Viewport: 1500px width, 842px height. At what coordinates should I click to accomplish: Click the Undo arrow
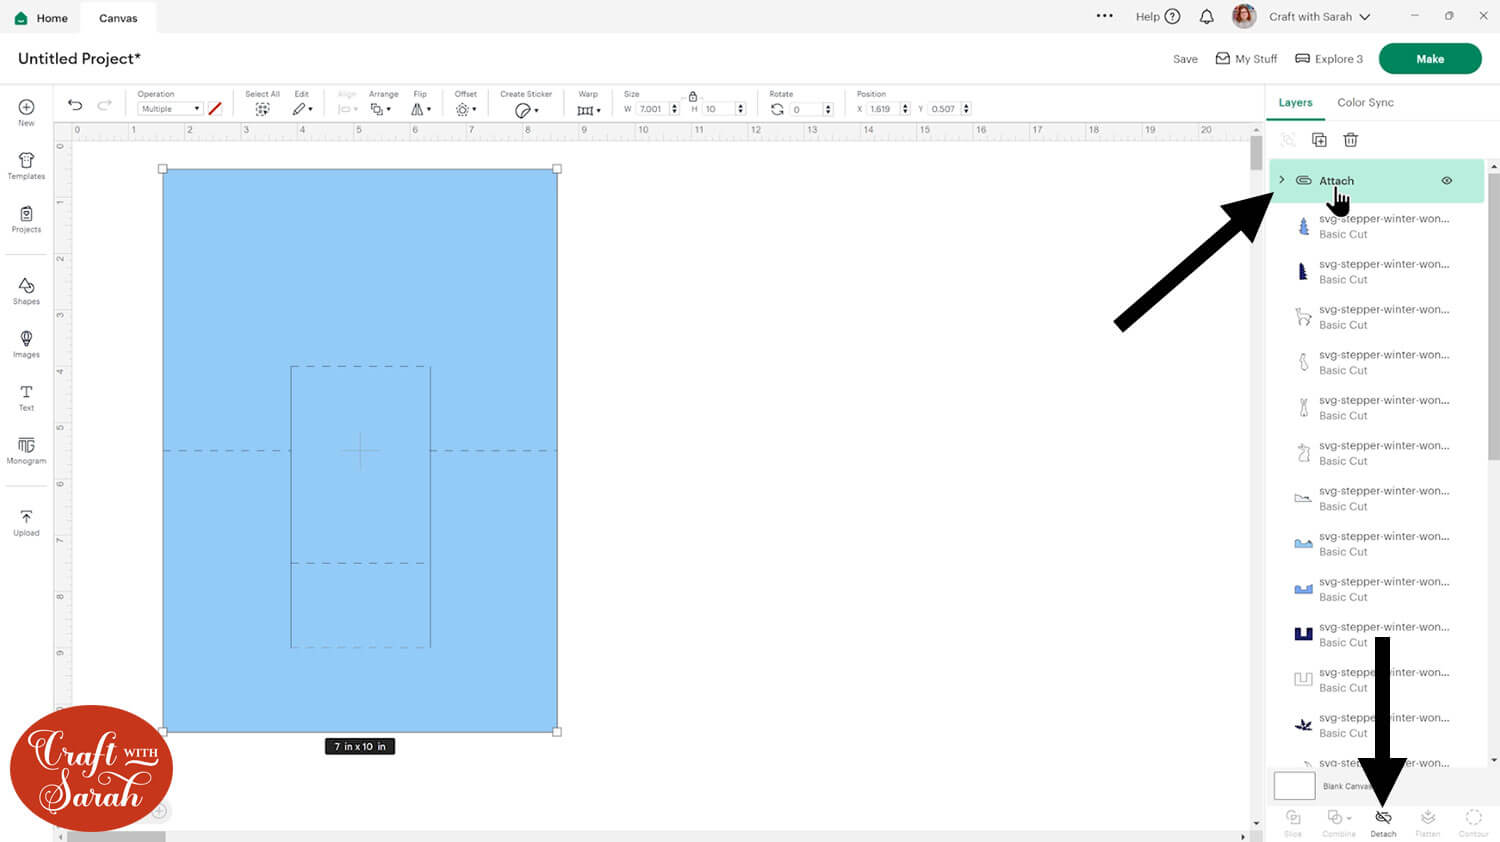point(75,105)
